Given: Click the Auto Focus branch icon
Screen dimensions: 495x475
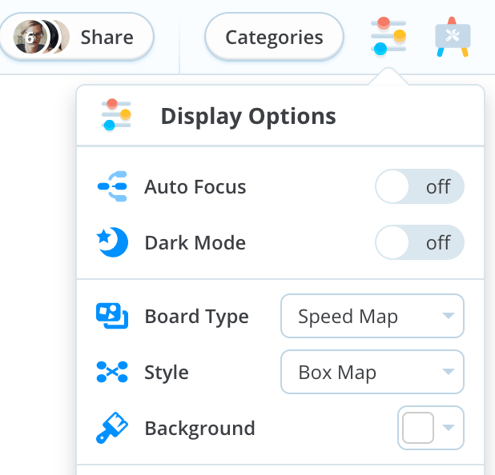Looking at the screenshot, I should pos(112,186).
